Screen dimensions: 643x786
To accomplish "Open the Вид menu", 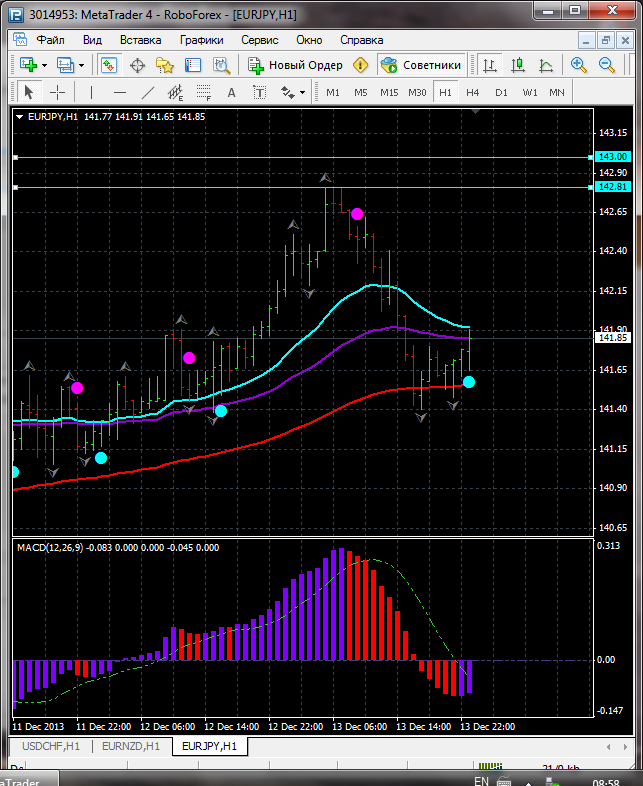I will pyautogui.click(x=92, y=40).
